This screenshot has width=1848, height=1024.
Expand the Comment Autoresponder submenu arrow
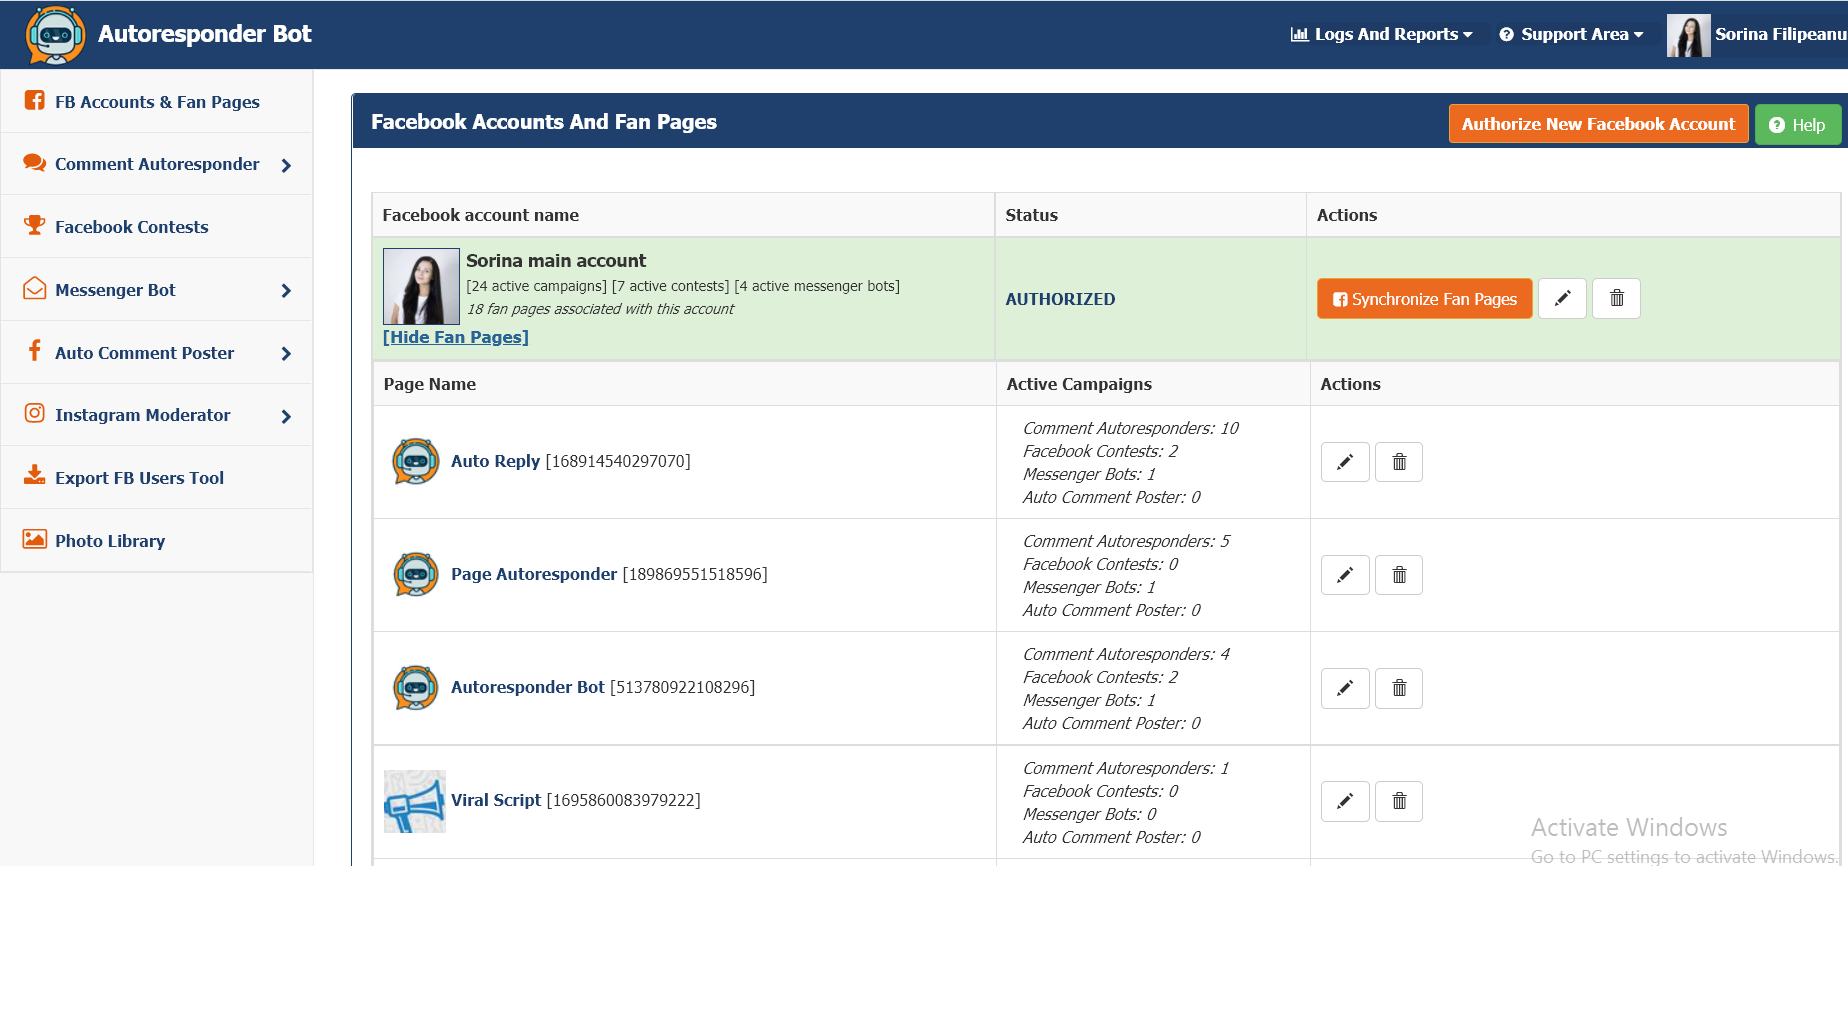(286, 165)
